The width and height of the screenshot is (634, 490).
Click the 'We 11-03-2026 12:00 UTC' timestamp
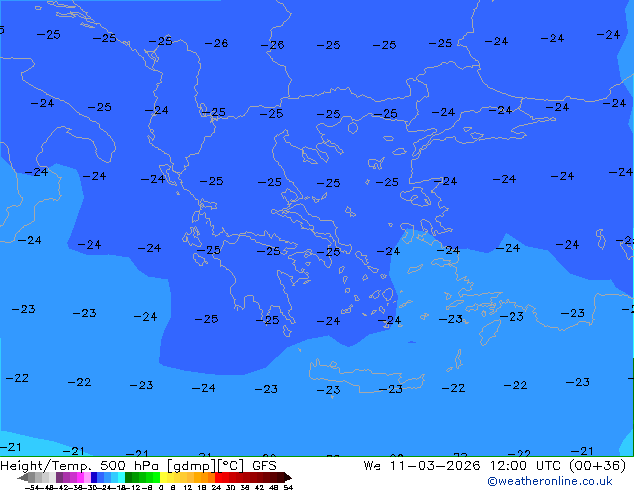pyautogui.click(x=464, y=466)
